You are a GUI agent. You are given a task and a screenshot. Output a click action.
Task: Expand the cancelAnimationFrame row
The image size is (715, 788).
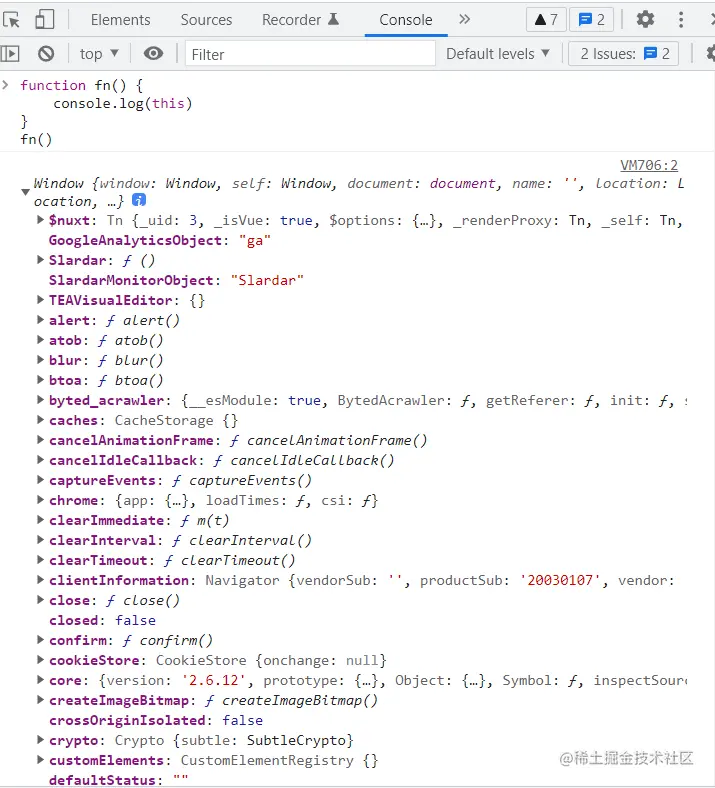pos(41,440)
